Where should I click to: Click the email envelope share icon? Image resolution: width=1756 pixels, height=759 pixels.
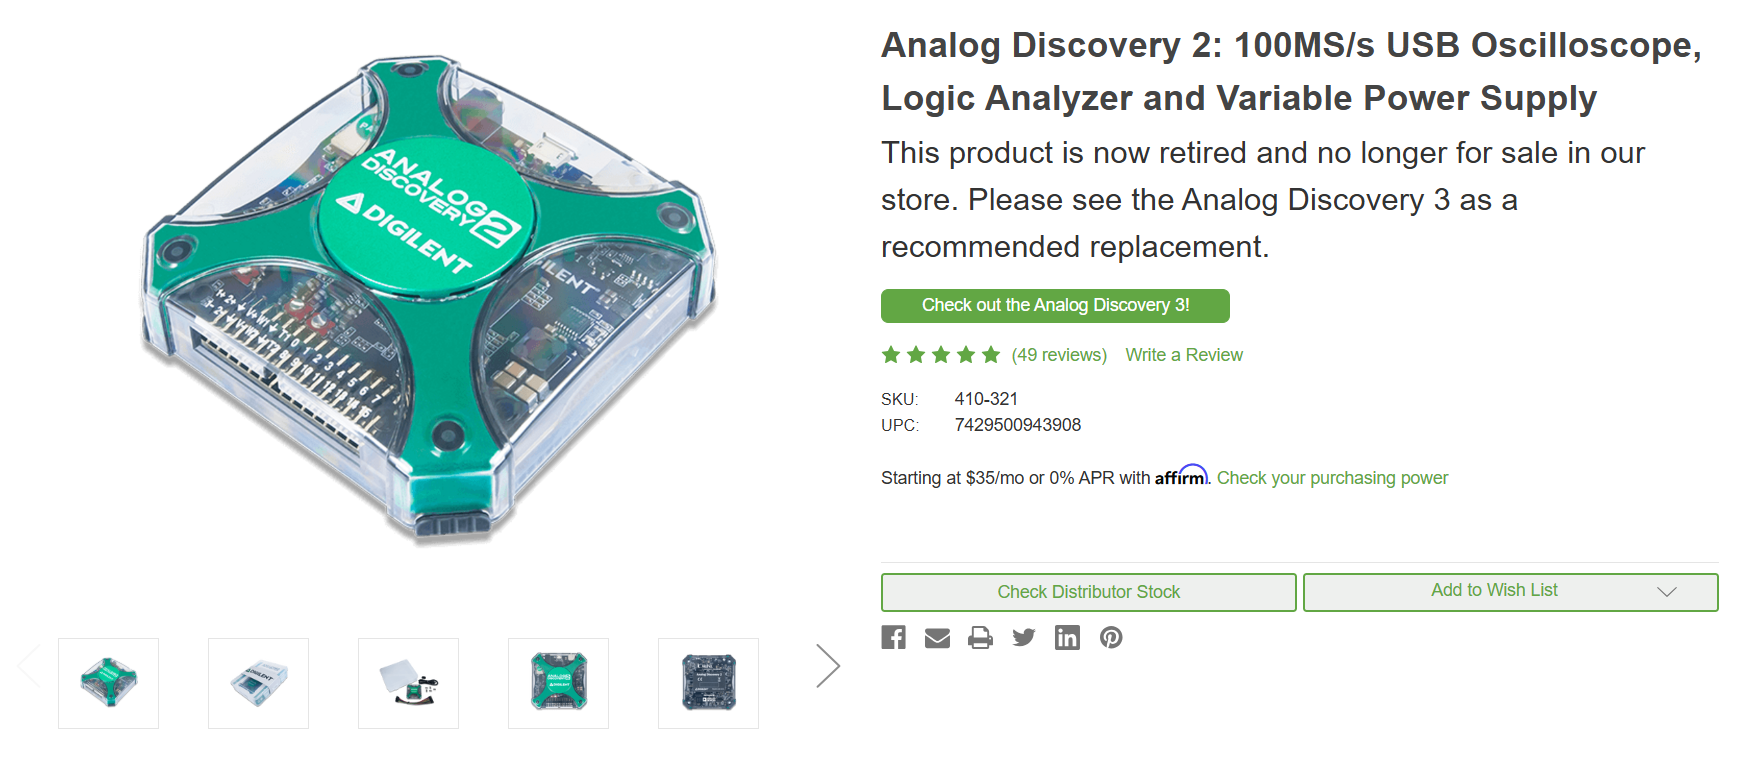click(x=937, y=638)
